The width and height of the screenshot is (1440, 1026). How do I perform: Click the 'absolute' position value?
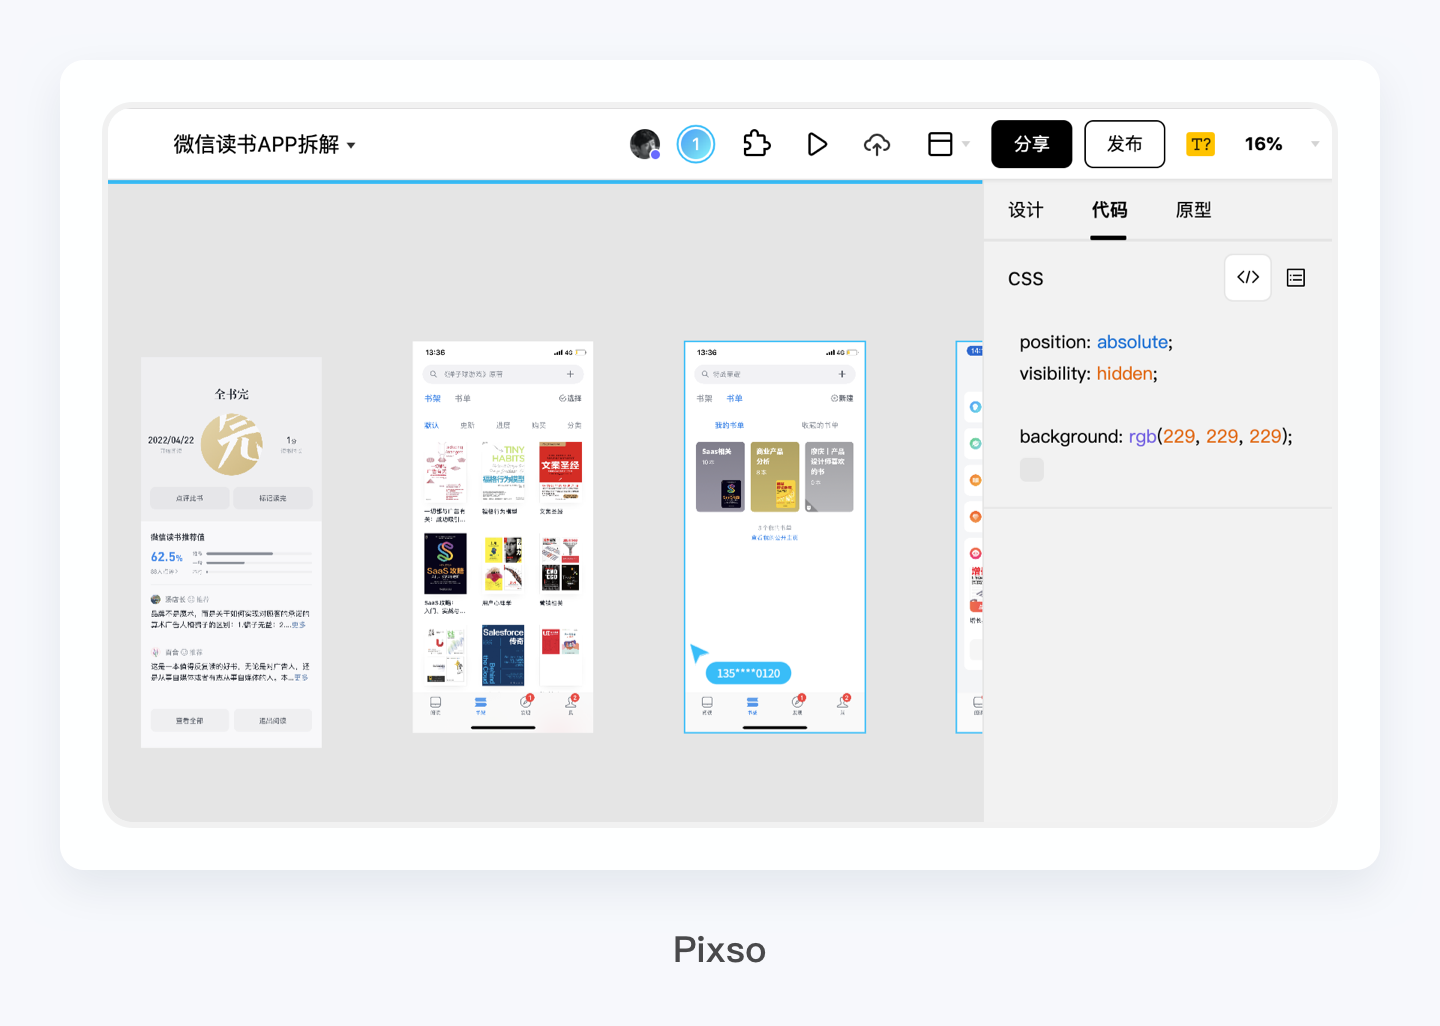coord(1132,342)
